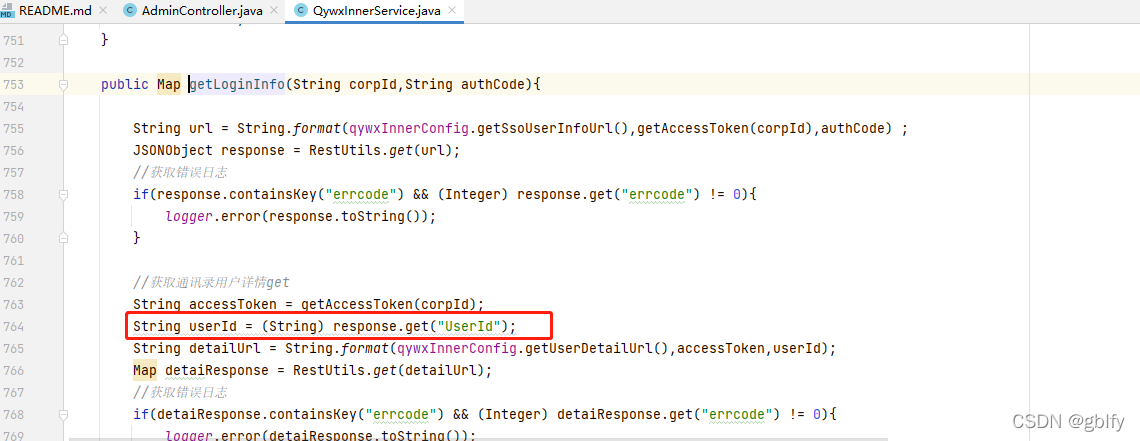
Task: Click line number 758 in the gutter
Action: pos(14,195)
